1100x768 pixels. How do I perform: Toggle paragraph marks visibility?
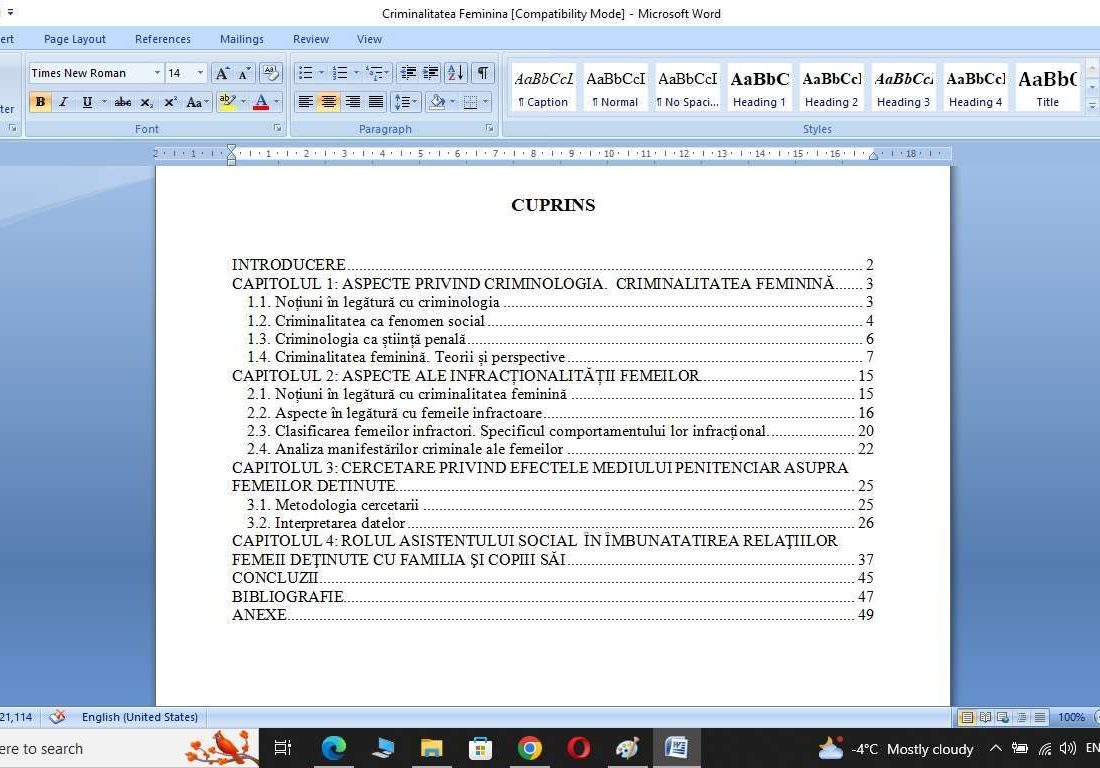[481, 73]
